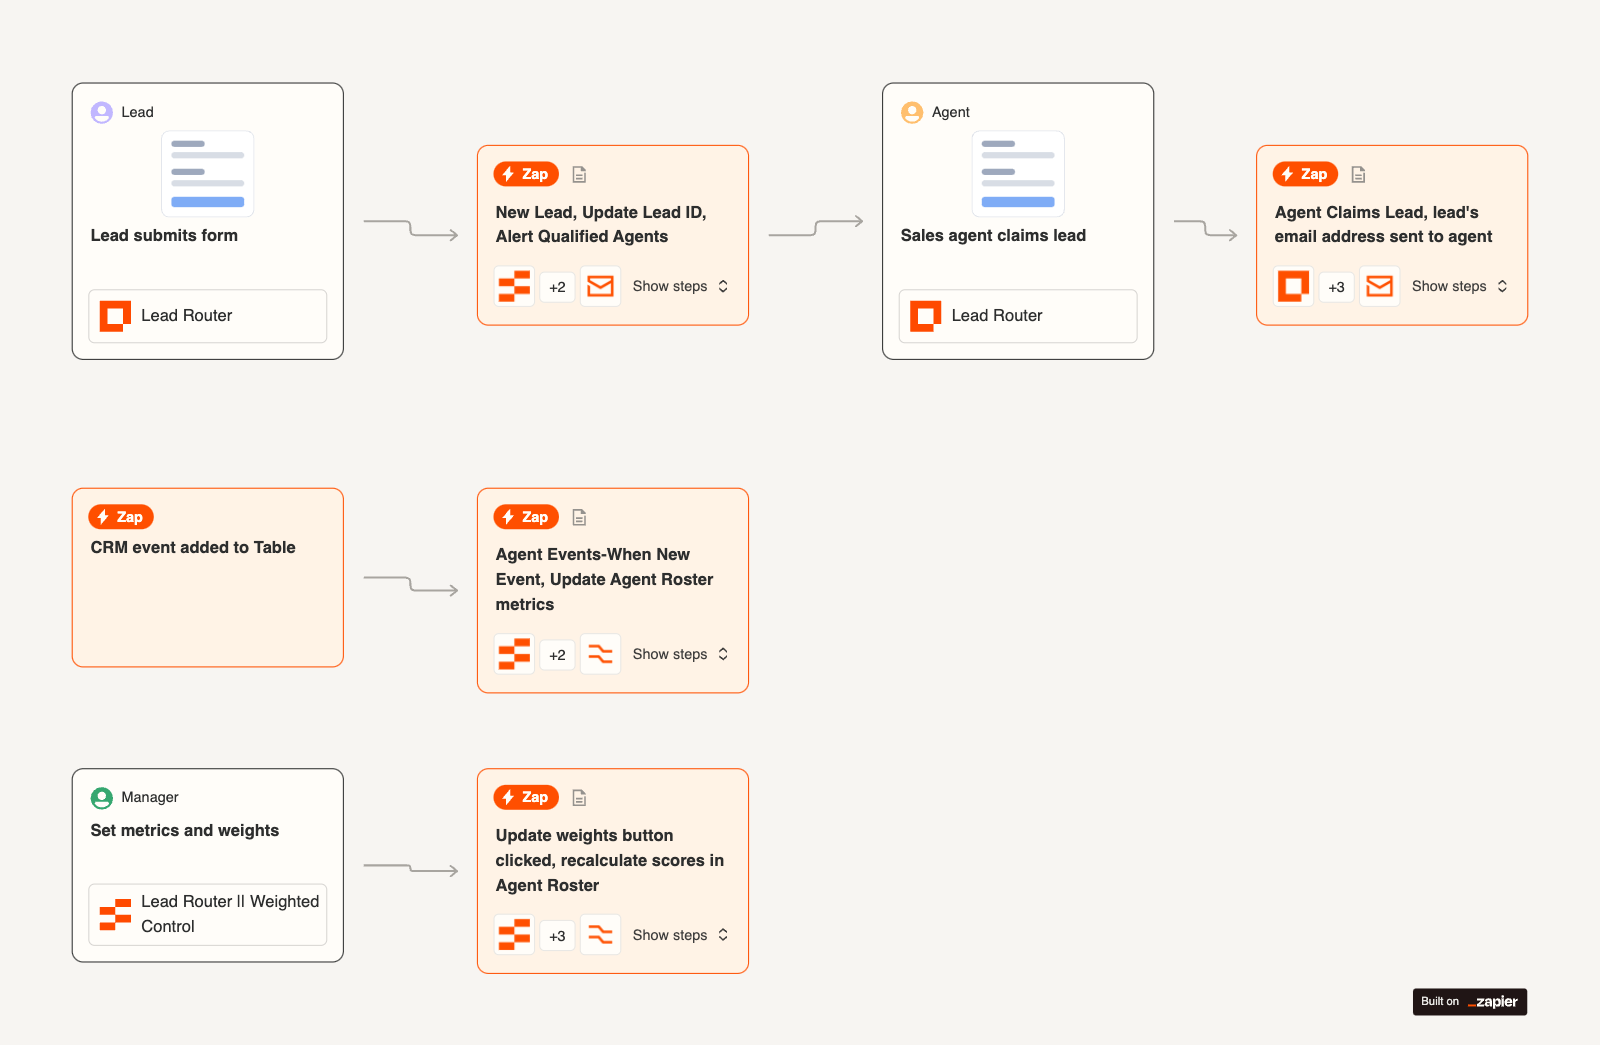Viewport: 1600px width, 1045px height.
Task: Click the Lead Router icon in Sales agent claims lead card
Action: point(924,316)
